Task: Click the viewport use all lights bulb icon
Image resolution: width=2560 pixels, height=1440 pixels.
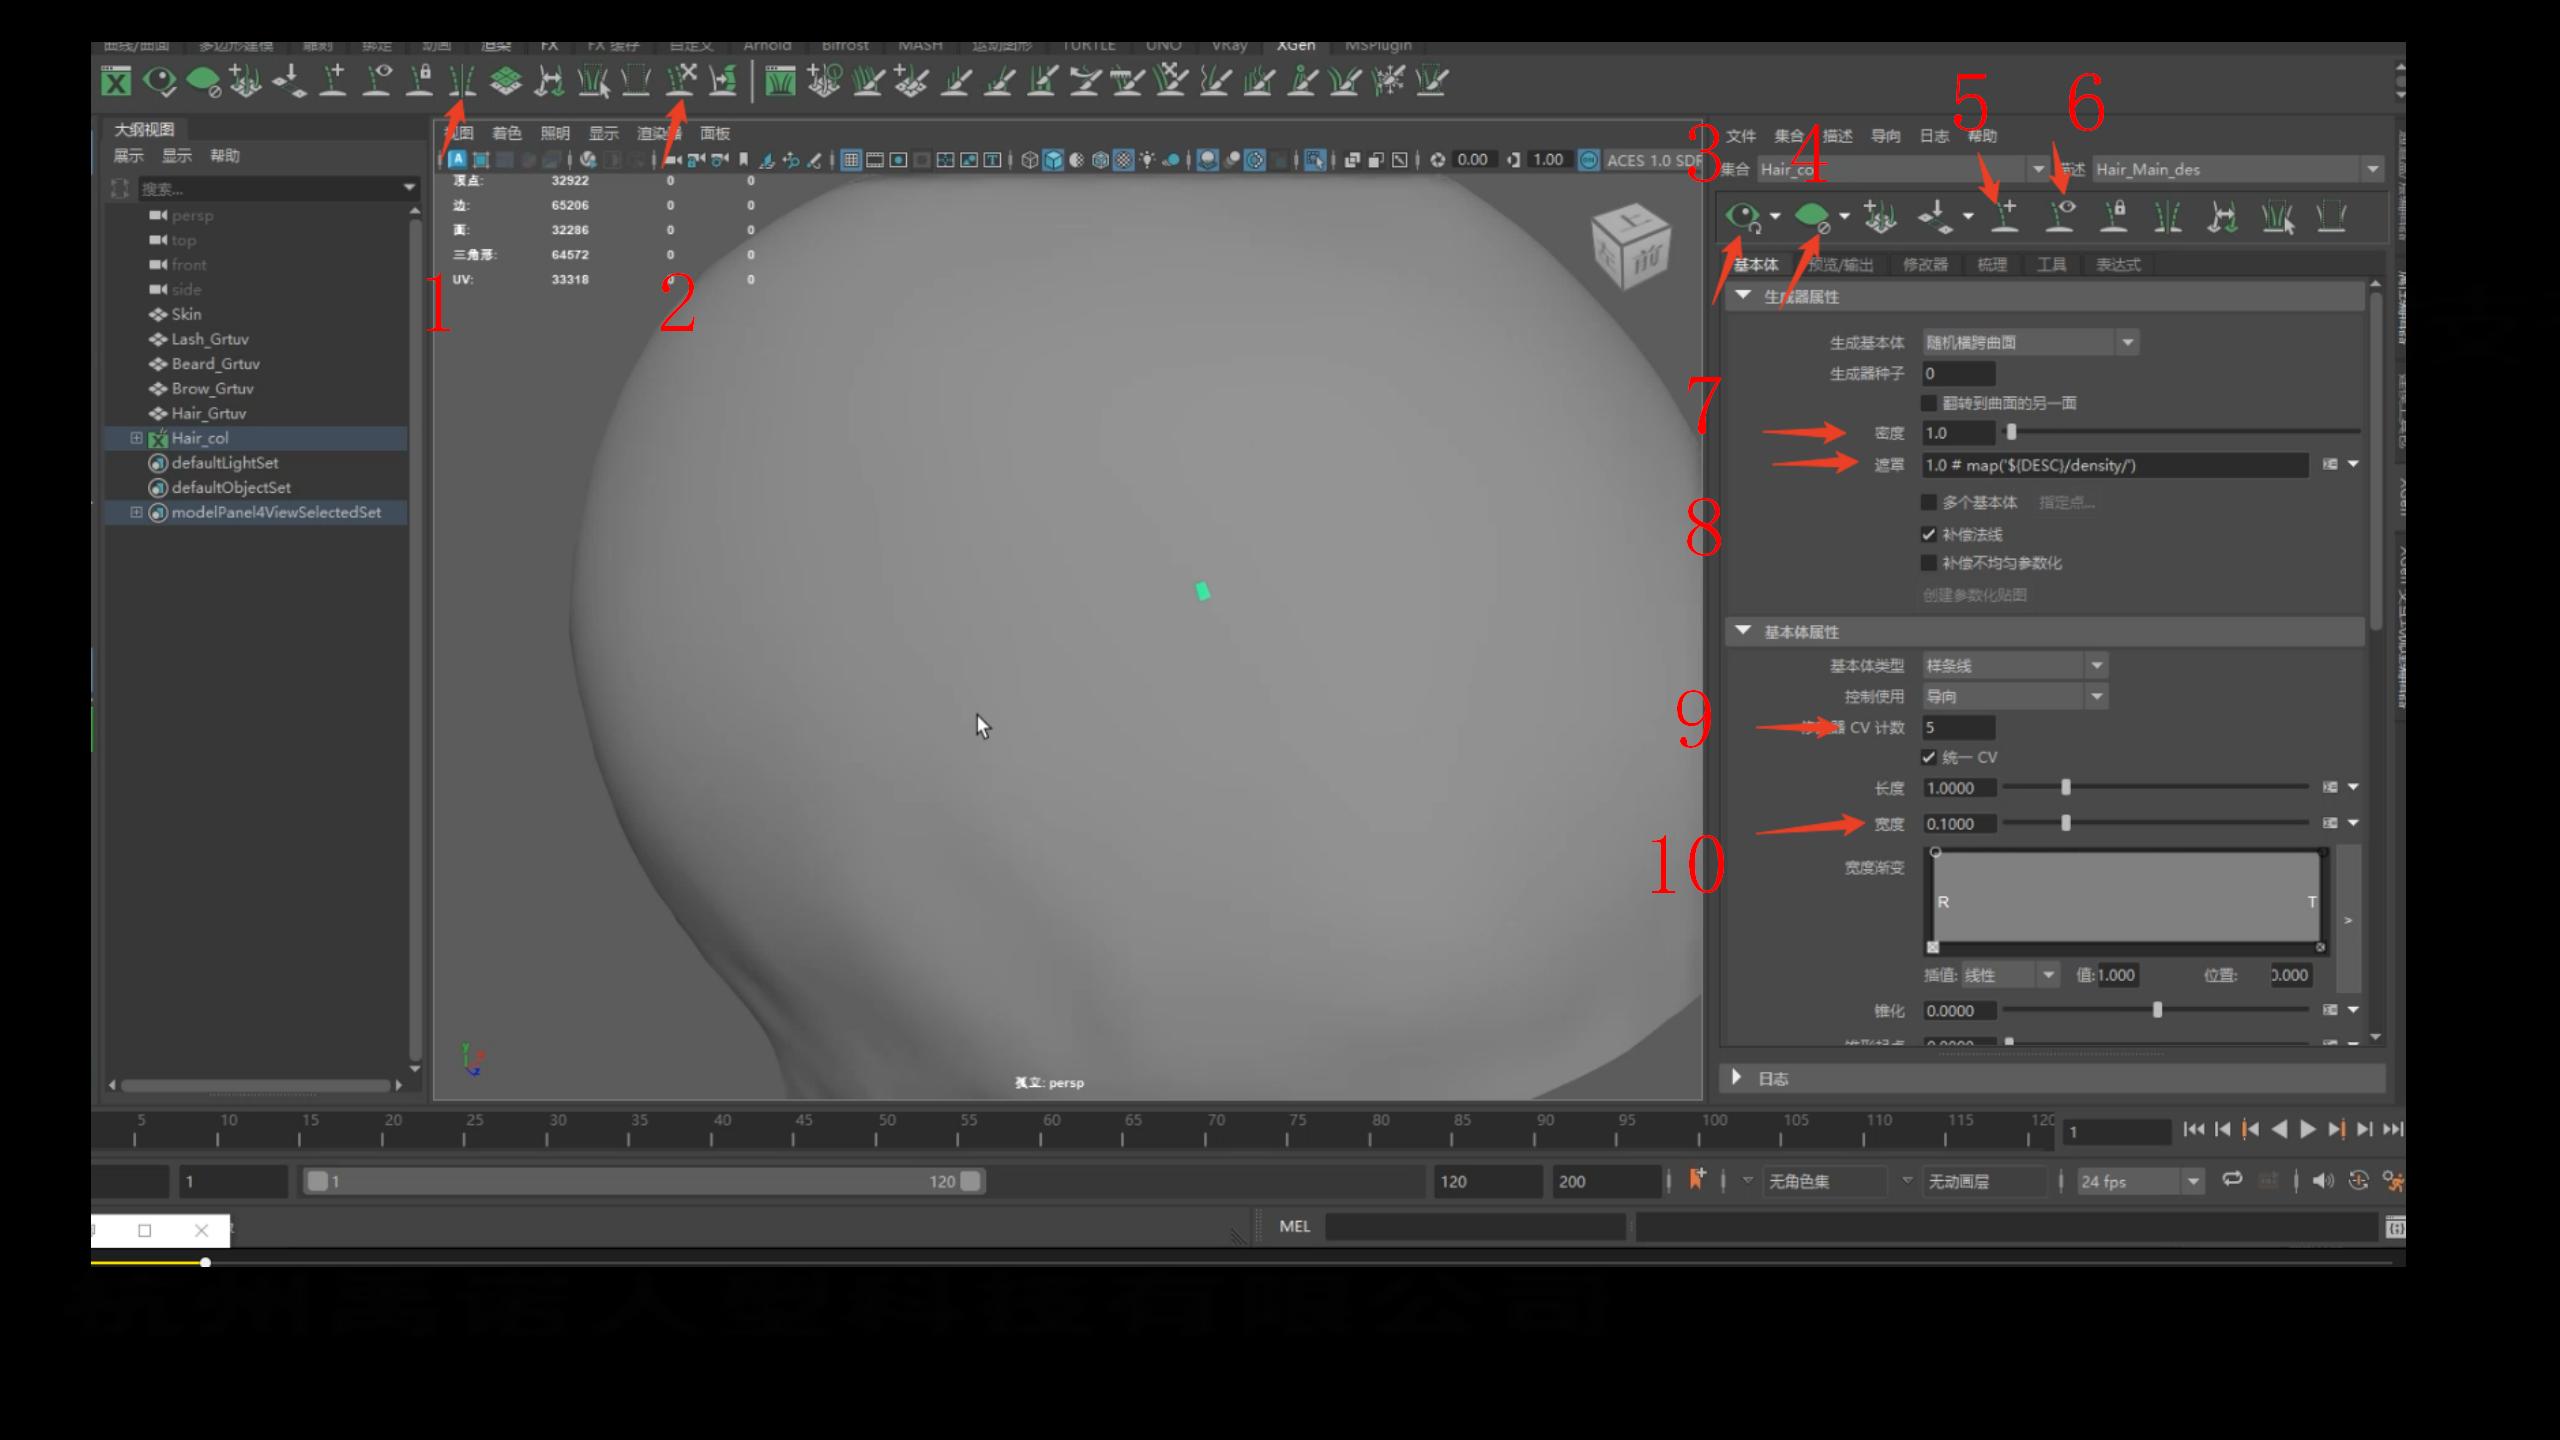Action: point(1147,160)
